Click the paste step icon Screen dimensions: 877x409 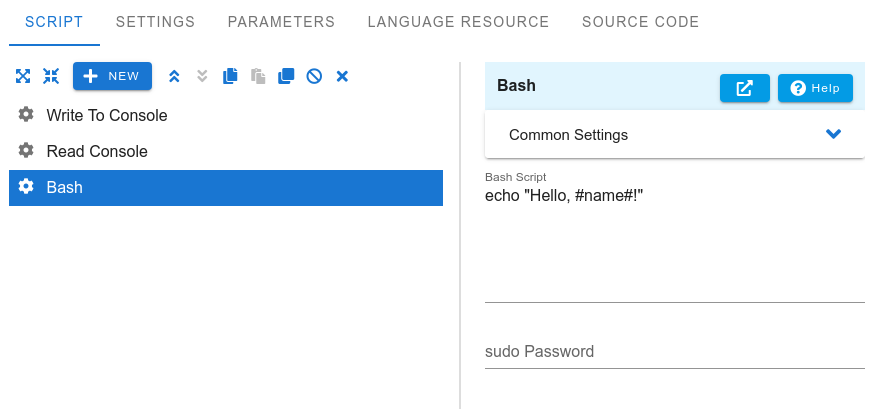tap(258, 76)
